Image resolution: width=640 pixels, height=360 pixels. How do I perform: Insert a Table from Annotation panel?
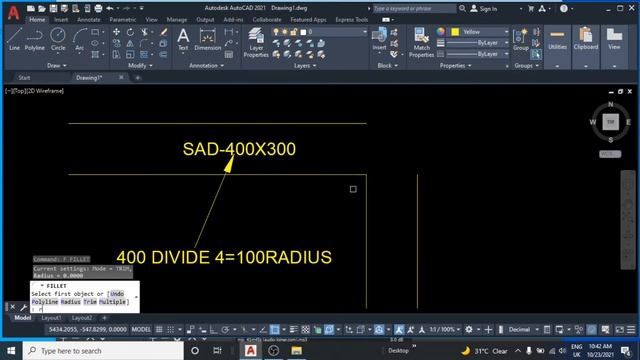(x=229, y=54)
